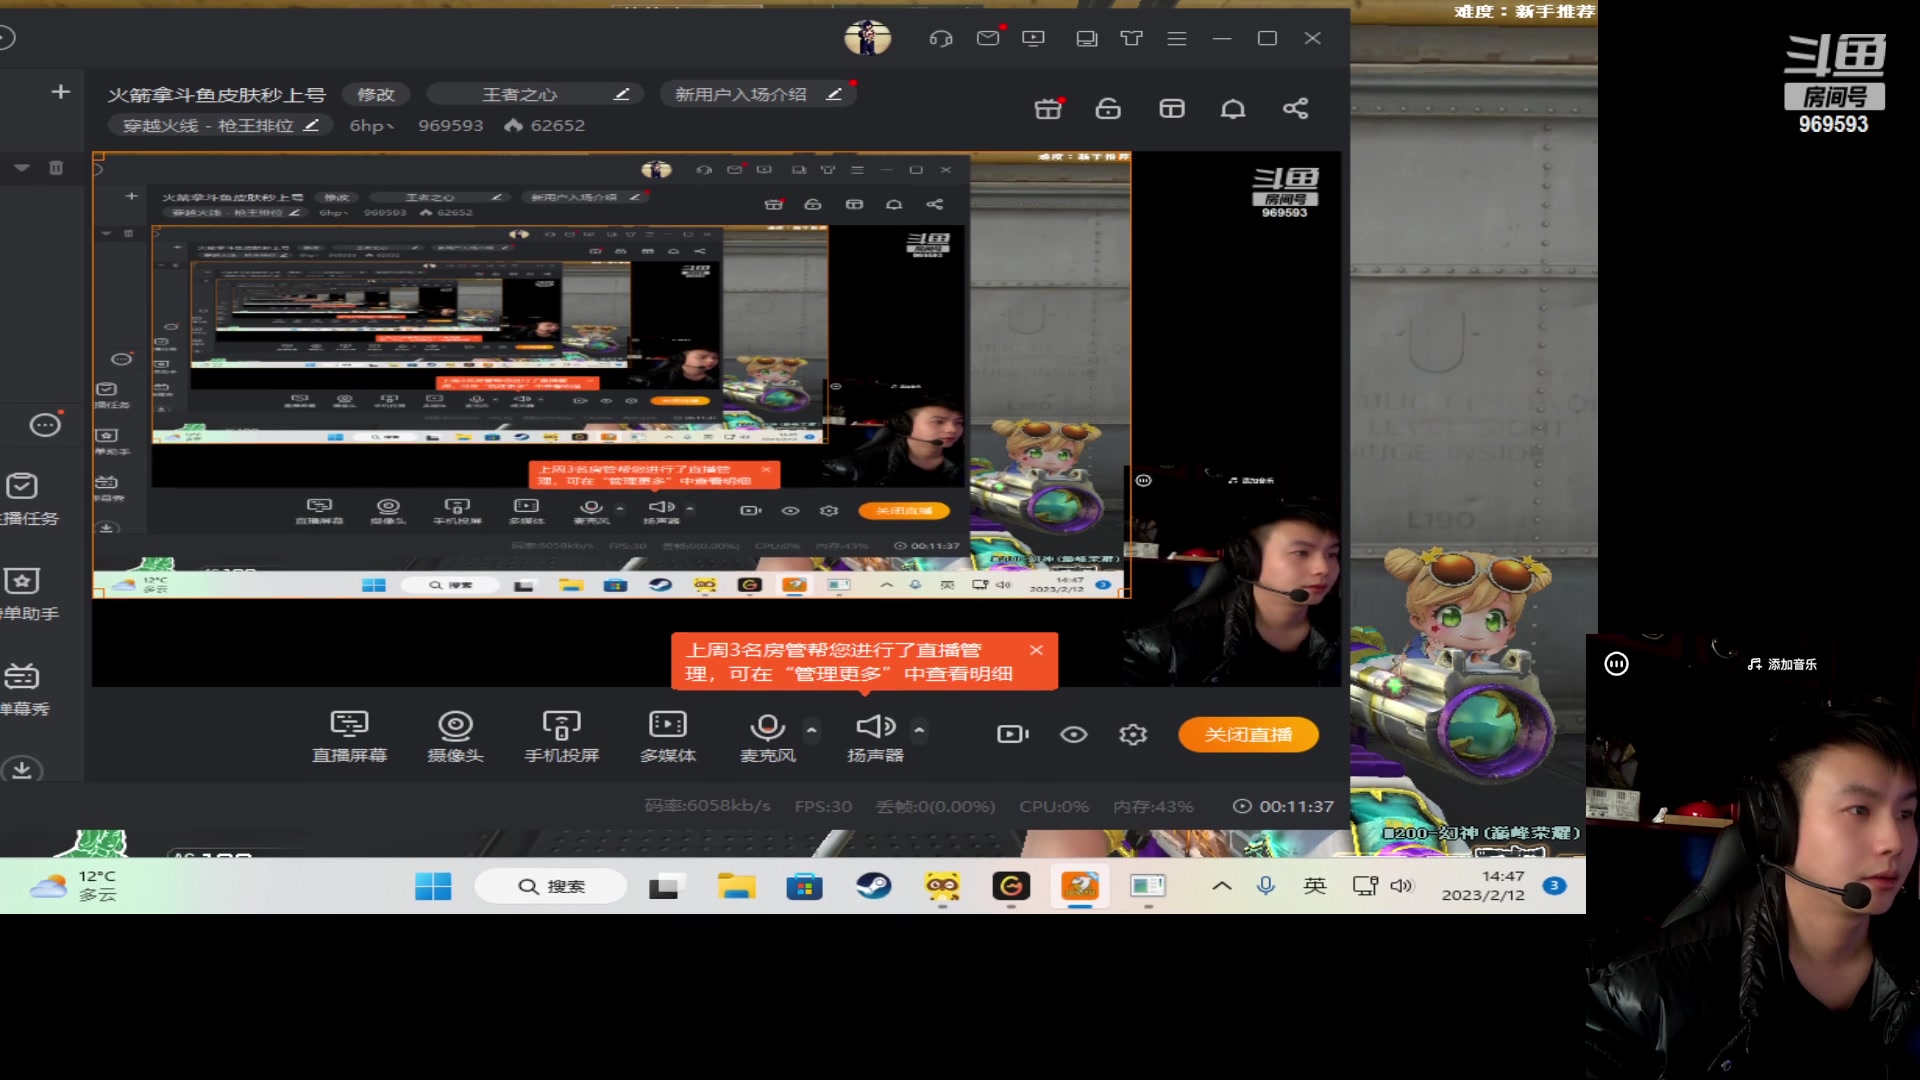Viewport: 1920px width, 1080px height.
Task: Click the taskbar weather widget
Action: (x=75, y=886)
